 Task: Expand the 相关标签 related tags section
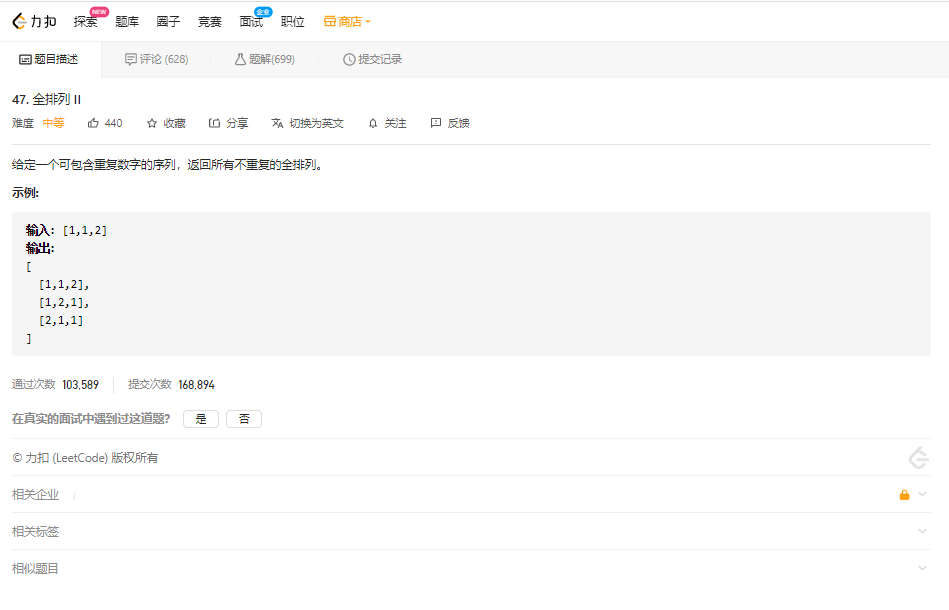[x=471, y=531]
